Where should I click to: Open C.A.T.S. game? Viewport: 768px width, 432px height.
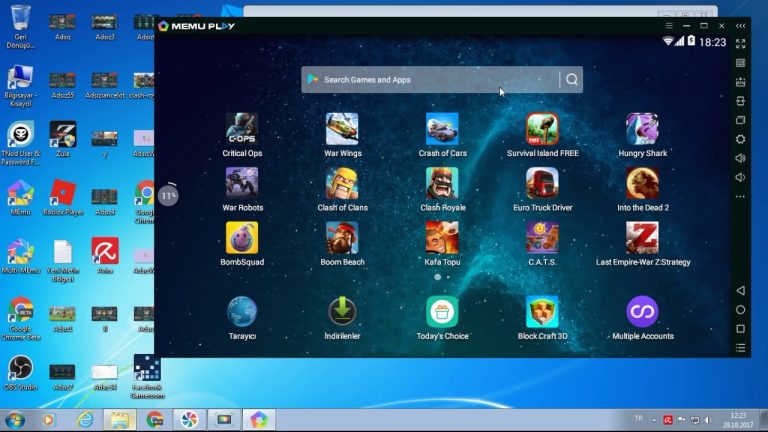(x=542, y=238)
